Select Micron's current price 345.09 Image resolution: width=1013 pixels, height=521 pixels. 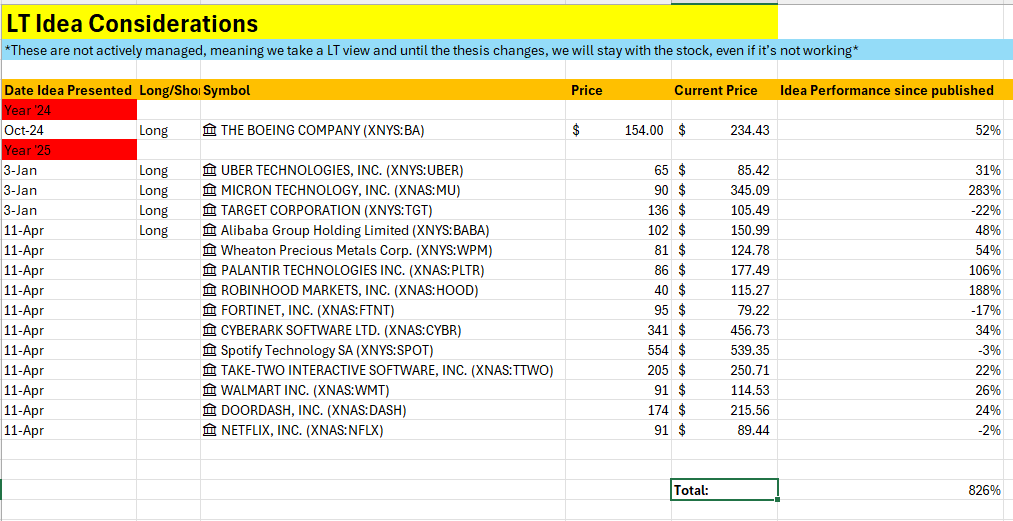pyautogui.click(x=725, y=191)
